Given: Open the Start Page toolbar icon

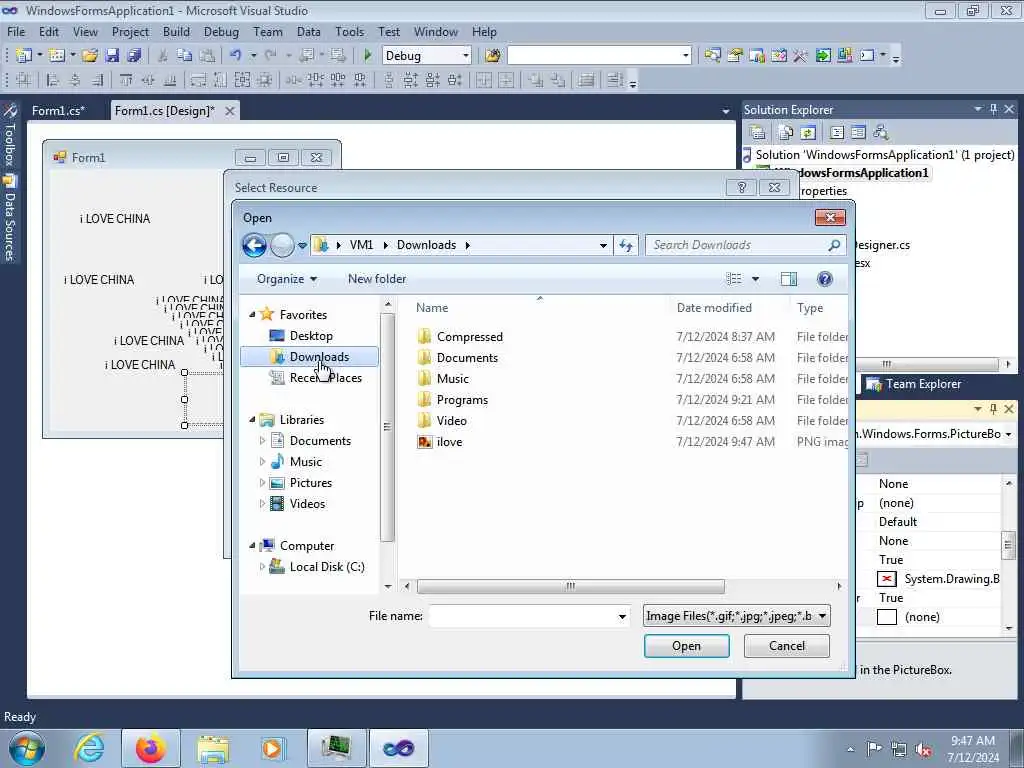Looking at the screenshot, I should coord(823,56).
